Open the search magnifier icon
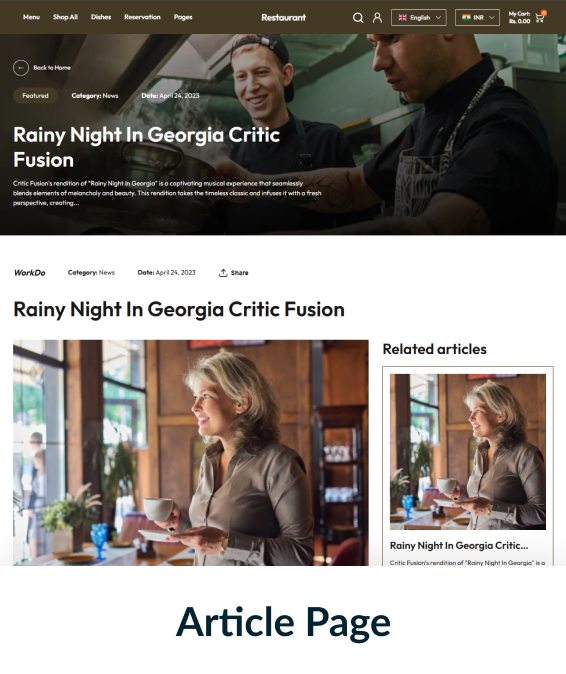Screen dimensions: 566x674 [x=358, y=18]
